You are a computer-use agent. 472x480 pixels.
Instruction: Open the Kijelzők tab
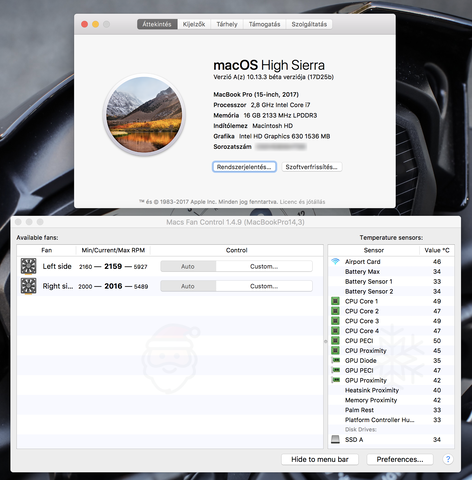coord(194,24)
